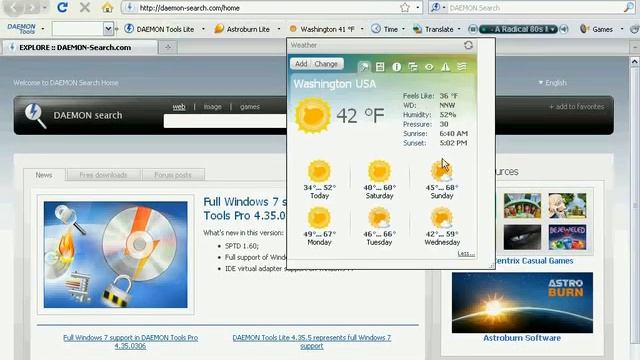Screen dimensions: 640x360
Task: Choose the games search category
Action: tap(250, 107)
